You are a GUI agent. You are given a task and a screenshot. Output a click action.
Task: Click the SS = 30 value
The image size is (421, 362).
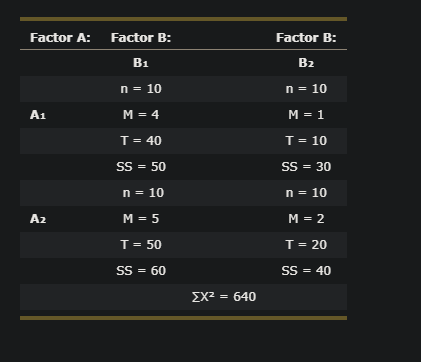[306, 167]
